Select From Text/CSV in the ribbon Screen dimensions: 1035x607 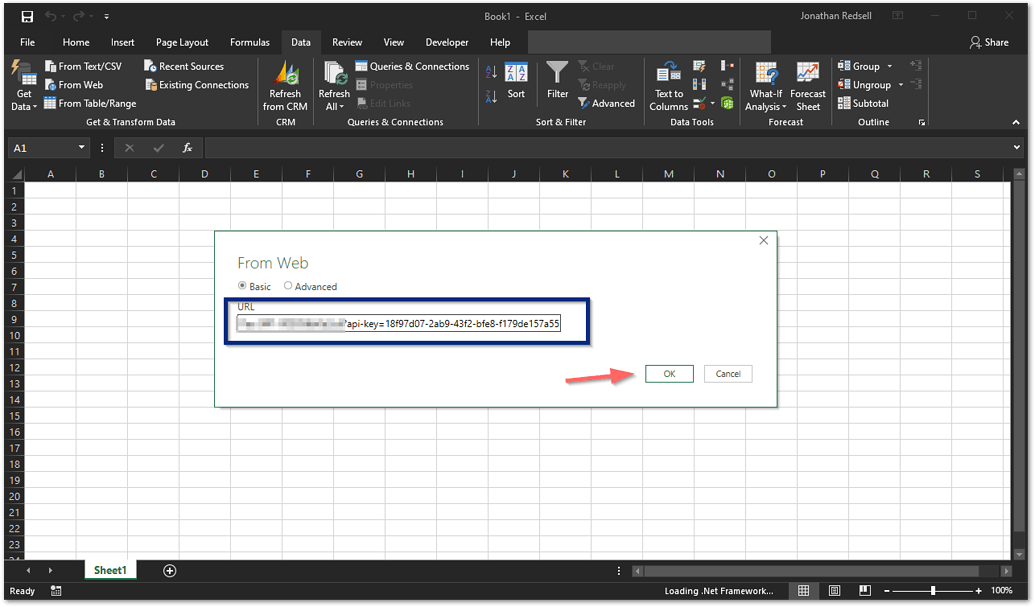pyautogui.click(x=88, y=66)
